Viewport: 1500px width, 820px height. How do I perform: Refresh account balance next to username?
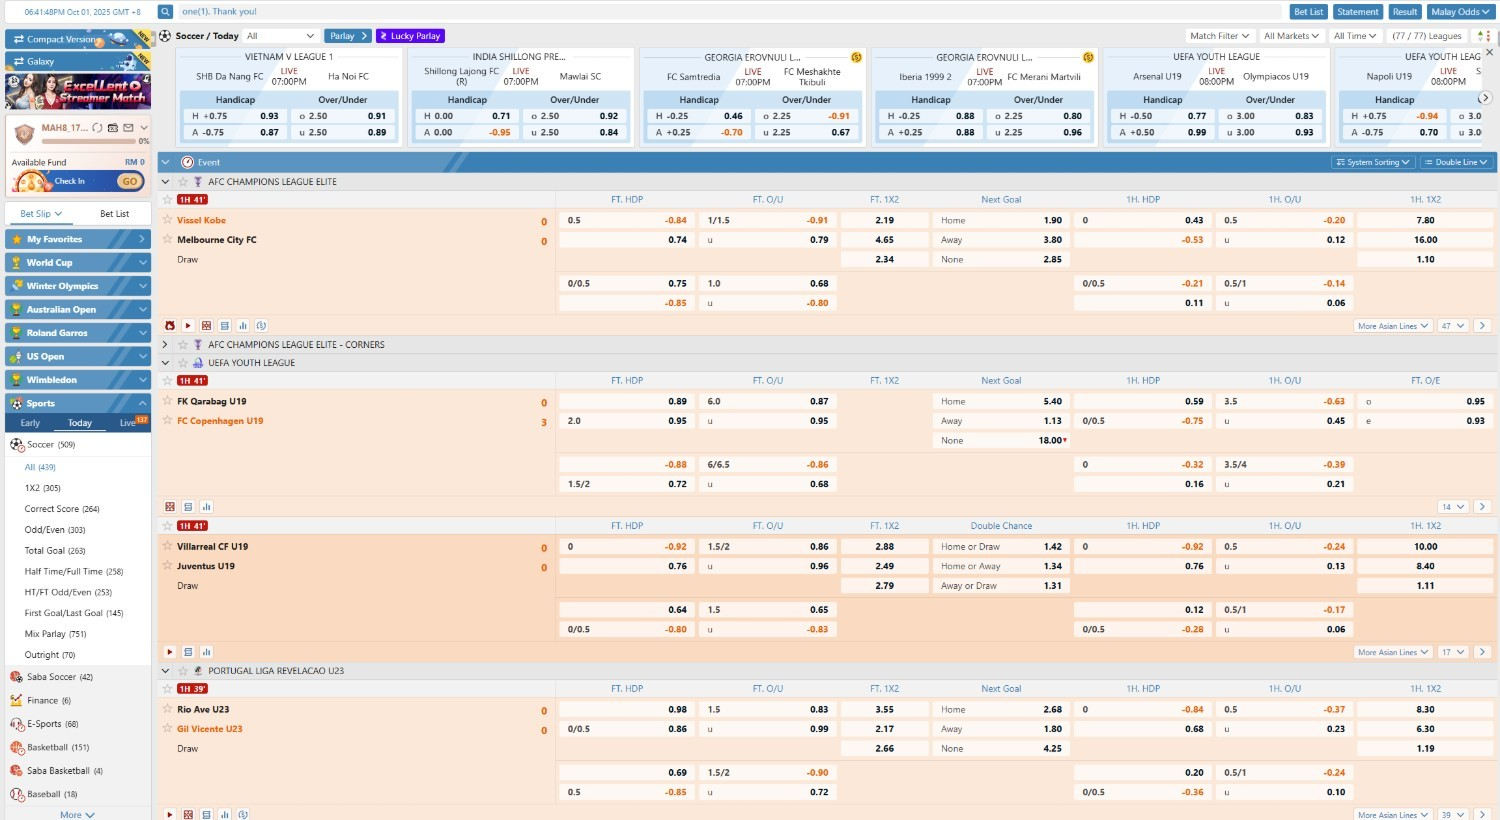tap(97, 128)
